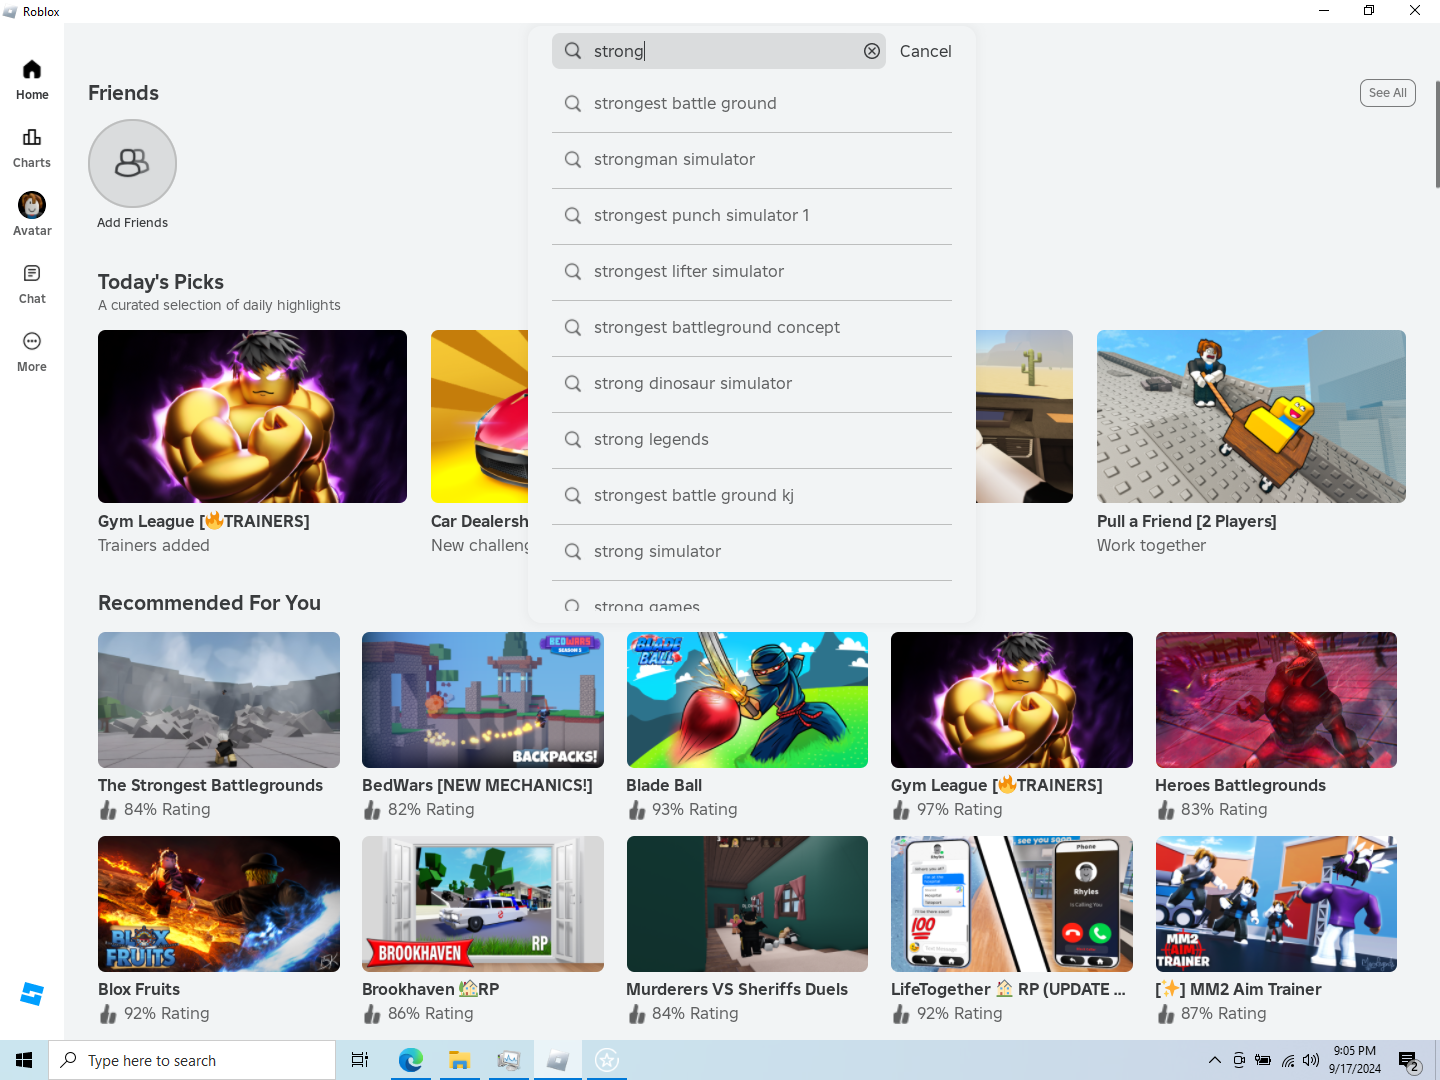Click See All friends button

[x=1387, y=93]
